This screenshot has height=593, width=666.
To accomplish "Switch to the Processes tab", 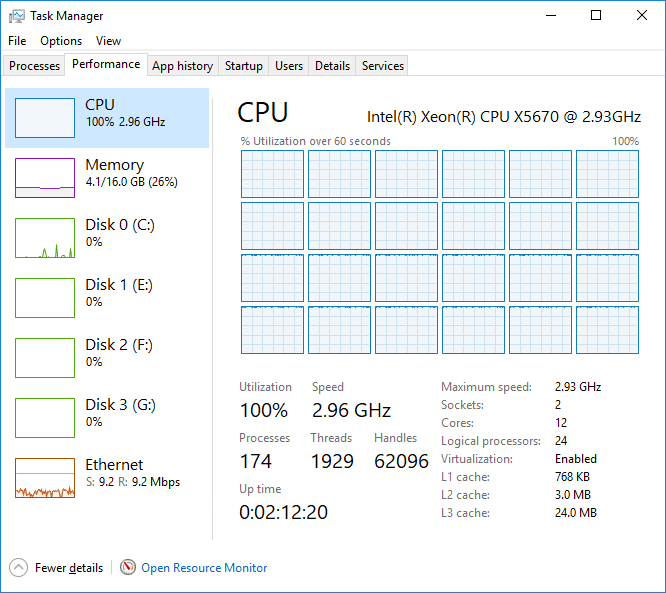I will 35,66.
